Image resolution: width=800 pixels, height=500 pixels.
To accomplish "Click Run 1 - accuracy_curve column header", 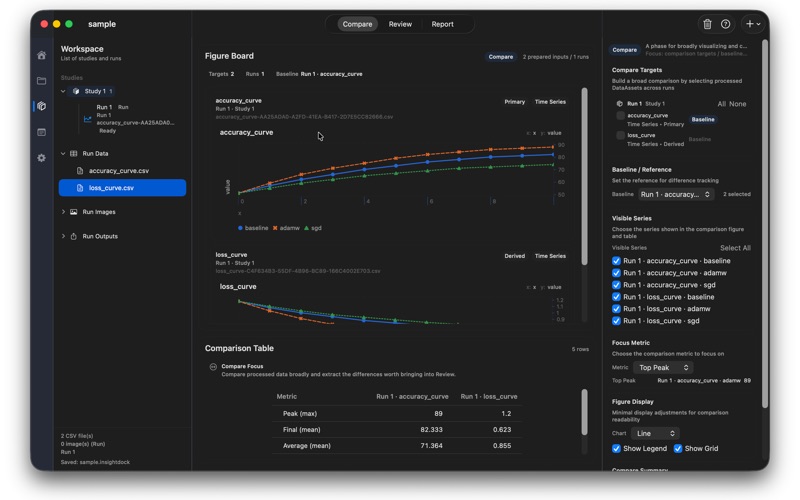I will pos(412,396).
